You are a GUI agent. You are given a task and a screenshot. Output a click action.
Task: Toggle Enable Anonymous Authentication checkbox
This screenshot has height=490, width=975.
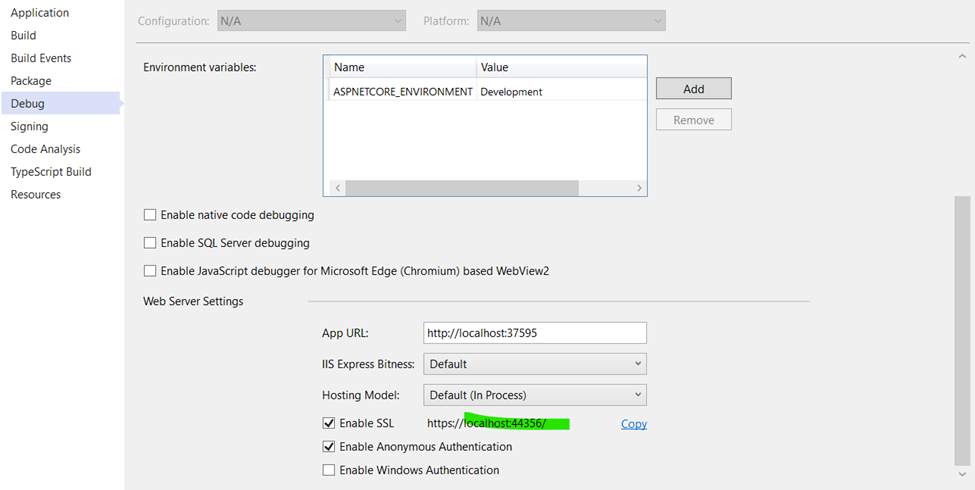(329, 447)
